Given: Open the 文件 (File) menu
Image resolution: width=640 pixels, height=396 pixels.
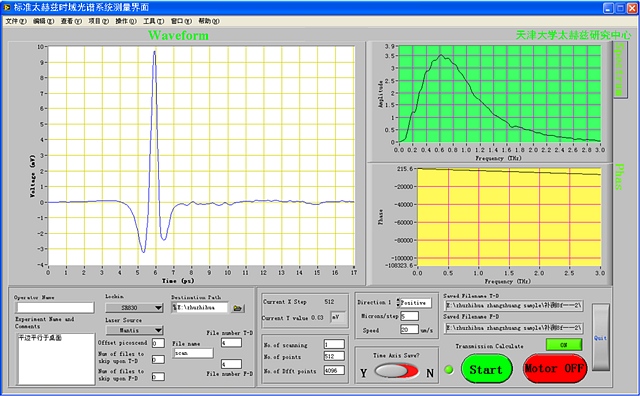Looking at the screenshot, I should click(16, 21).
